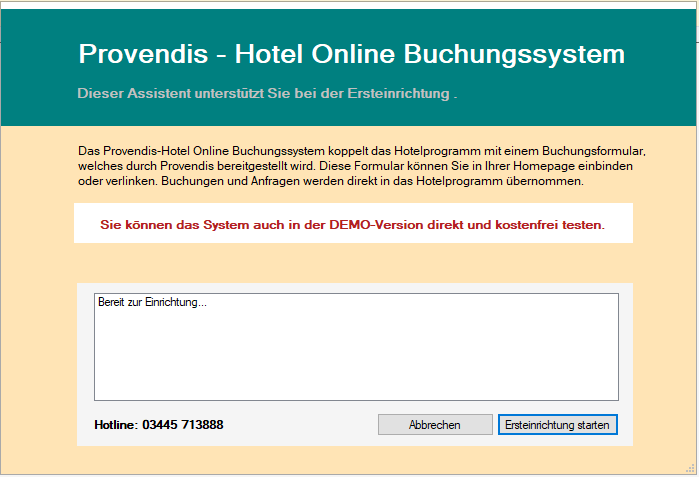This screenshot has height=477, width=699.
Task: Select the Hotline: 03445 713888 text
Action: pos(159,424)
